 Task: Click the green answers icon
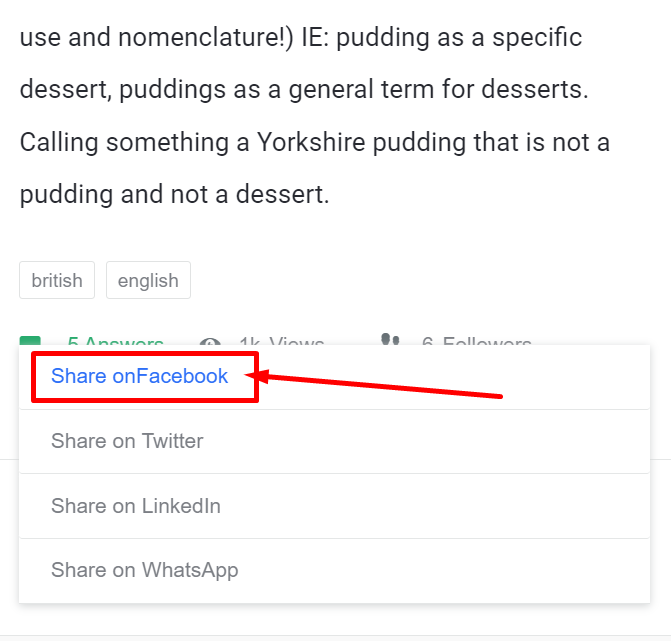30,341
